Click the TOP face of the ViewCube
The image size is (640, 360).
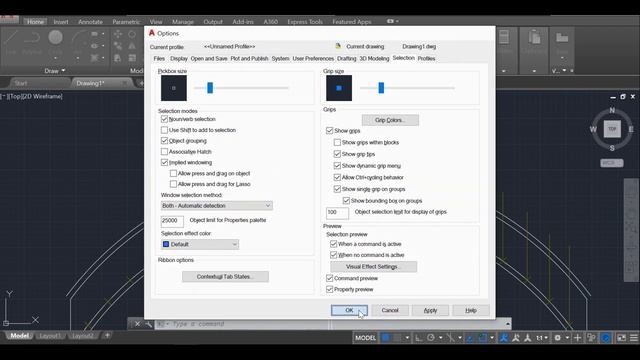612,129
